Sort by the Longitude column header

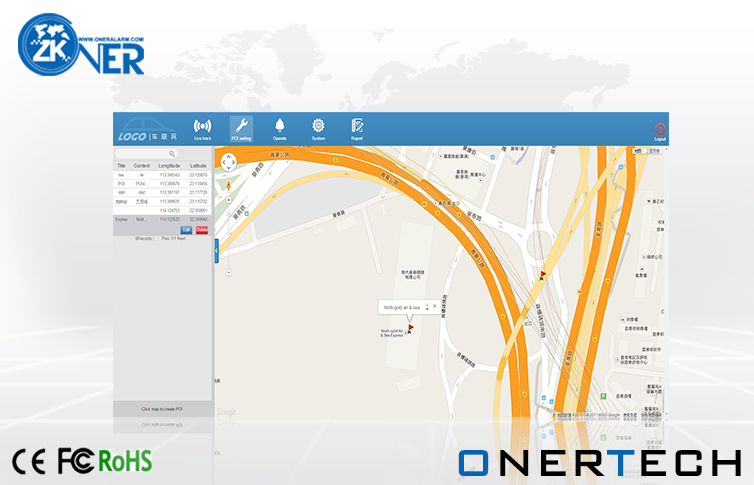[169, 165]
